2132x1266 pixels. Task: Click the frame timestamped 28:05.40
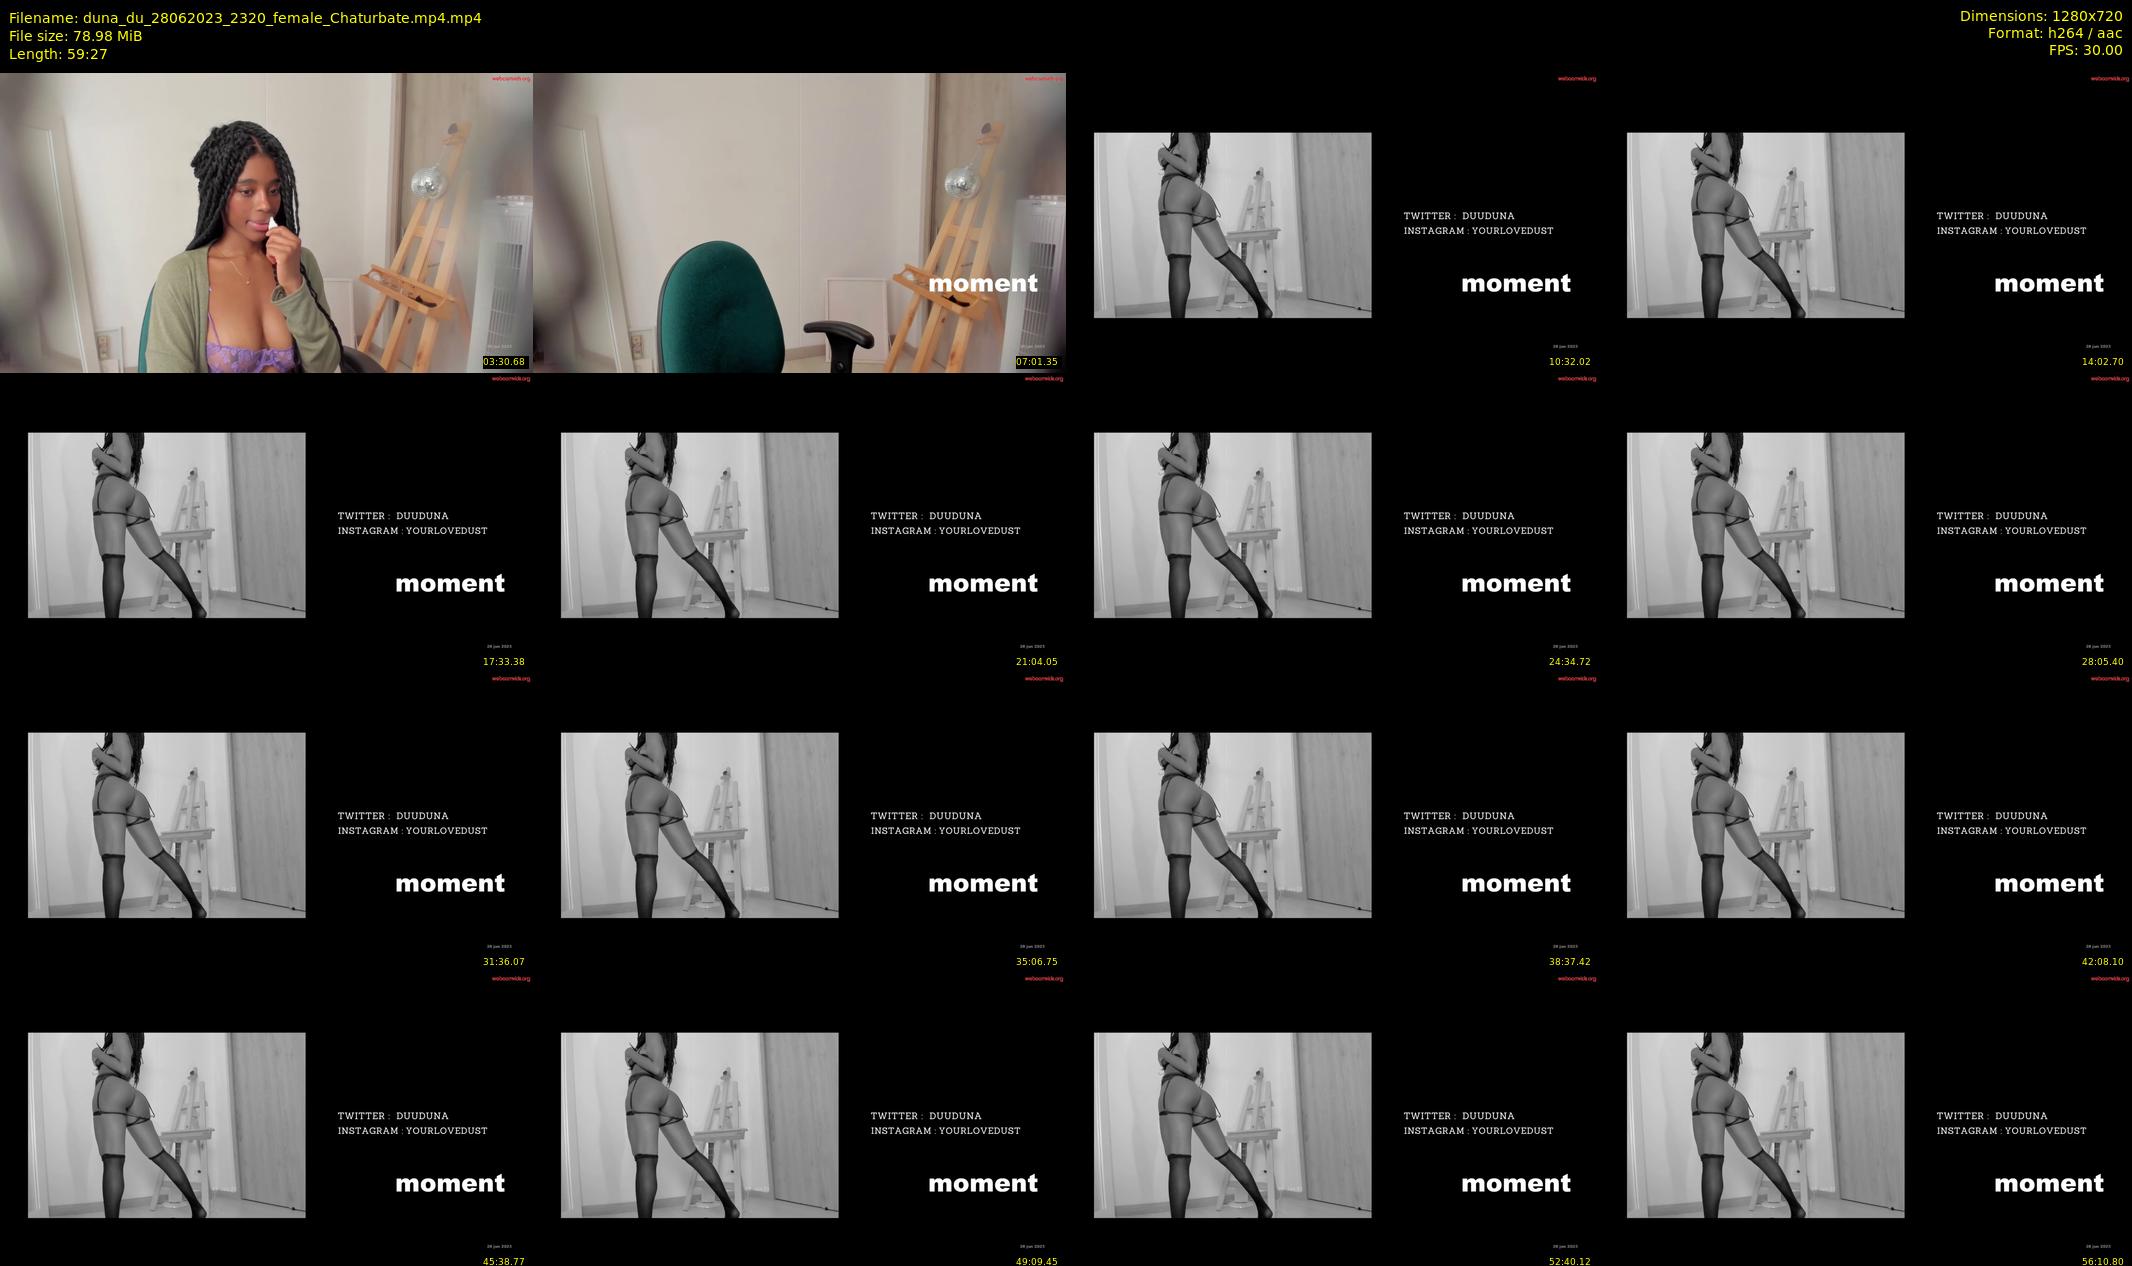point(1865,522)
